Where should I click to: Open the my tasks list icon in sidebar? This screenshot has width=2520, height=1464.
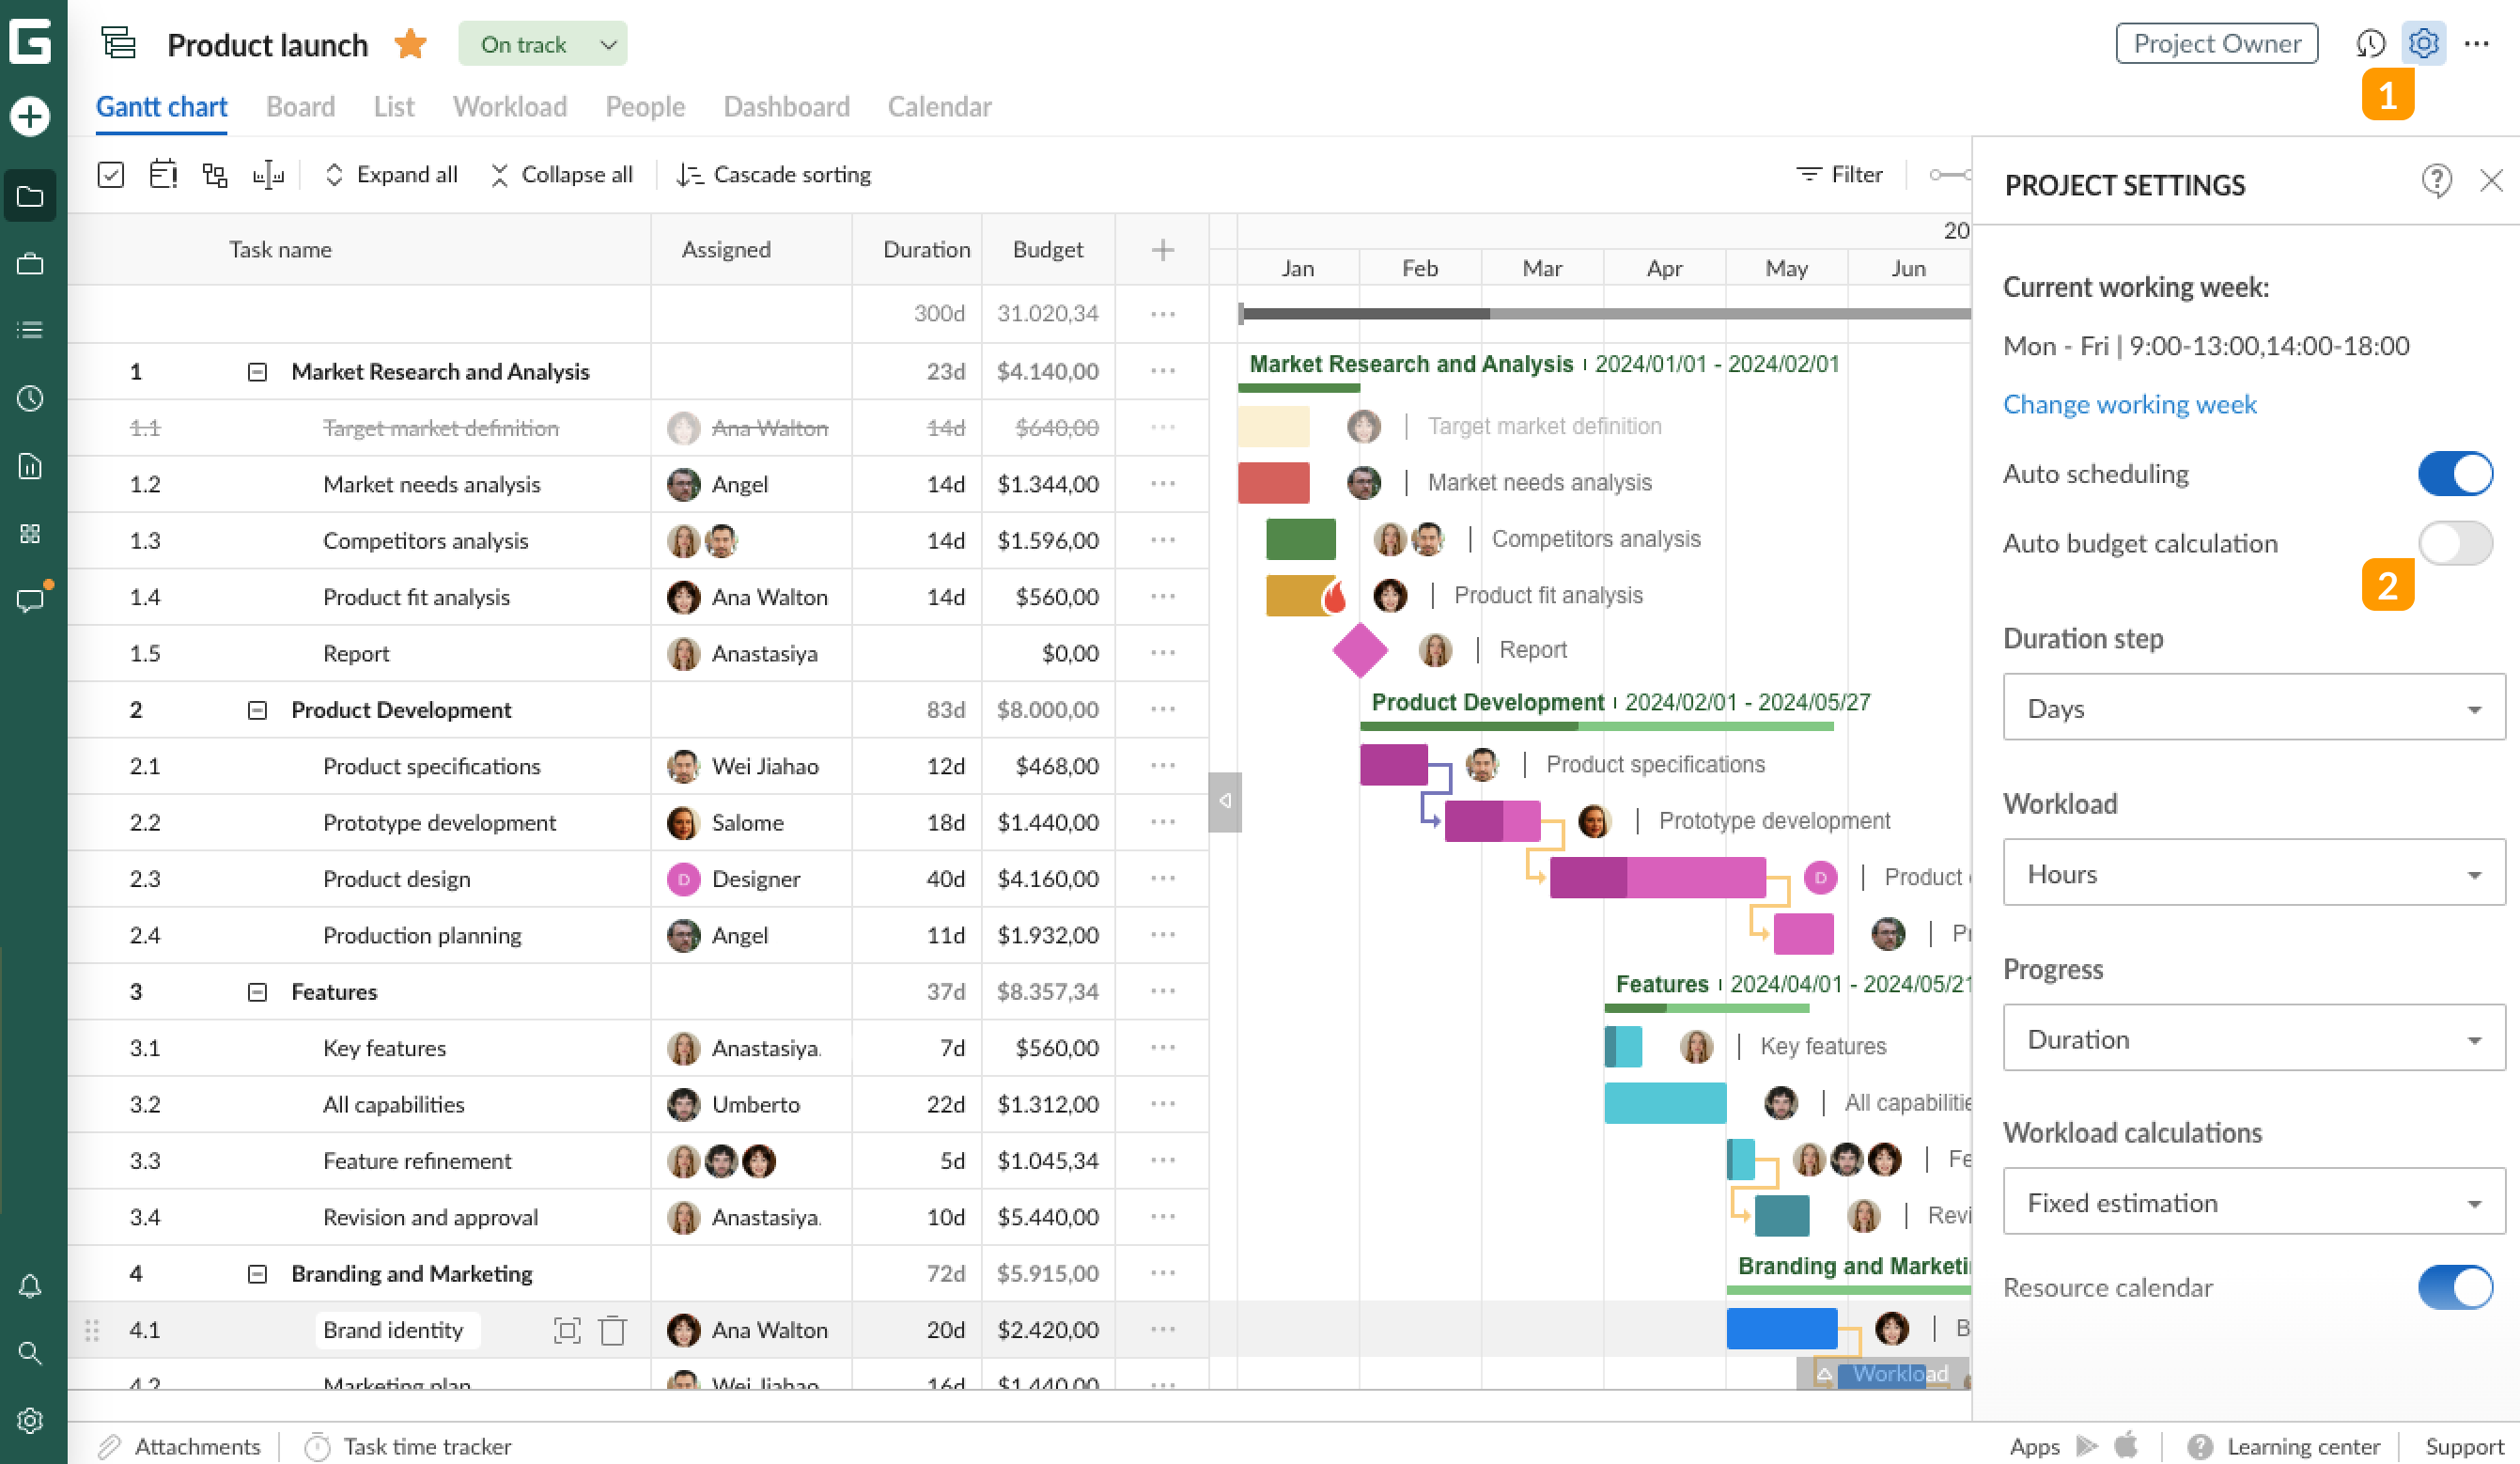point(30,330)
